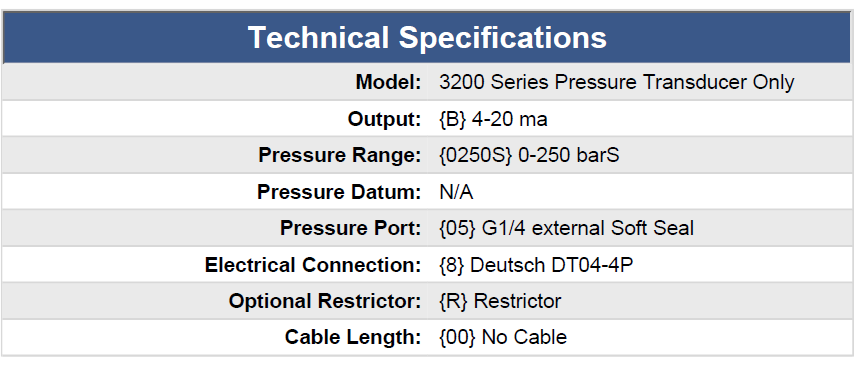
Task: Select the Pressure Range label
Action: point(340,155)
